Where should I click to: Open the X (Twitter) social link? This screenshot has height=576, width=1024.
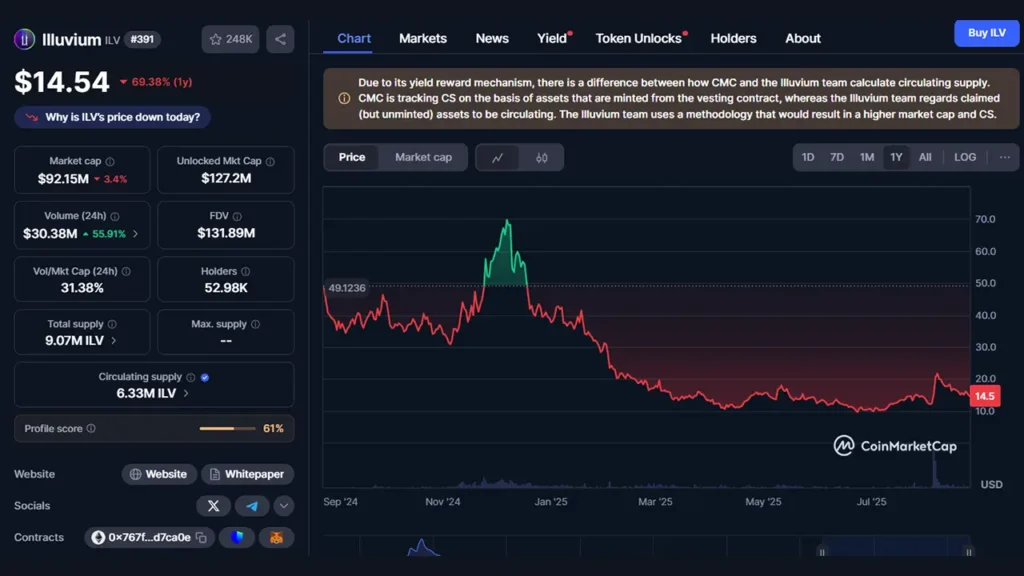coord(214,505)
